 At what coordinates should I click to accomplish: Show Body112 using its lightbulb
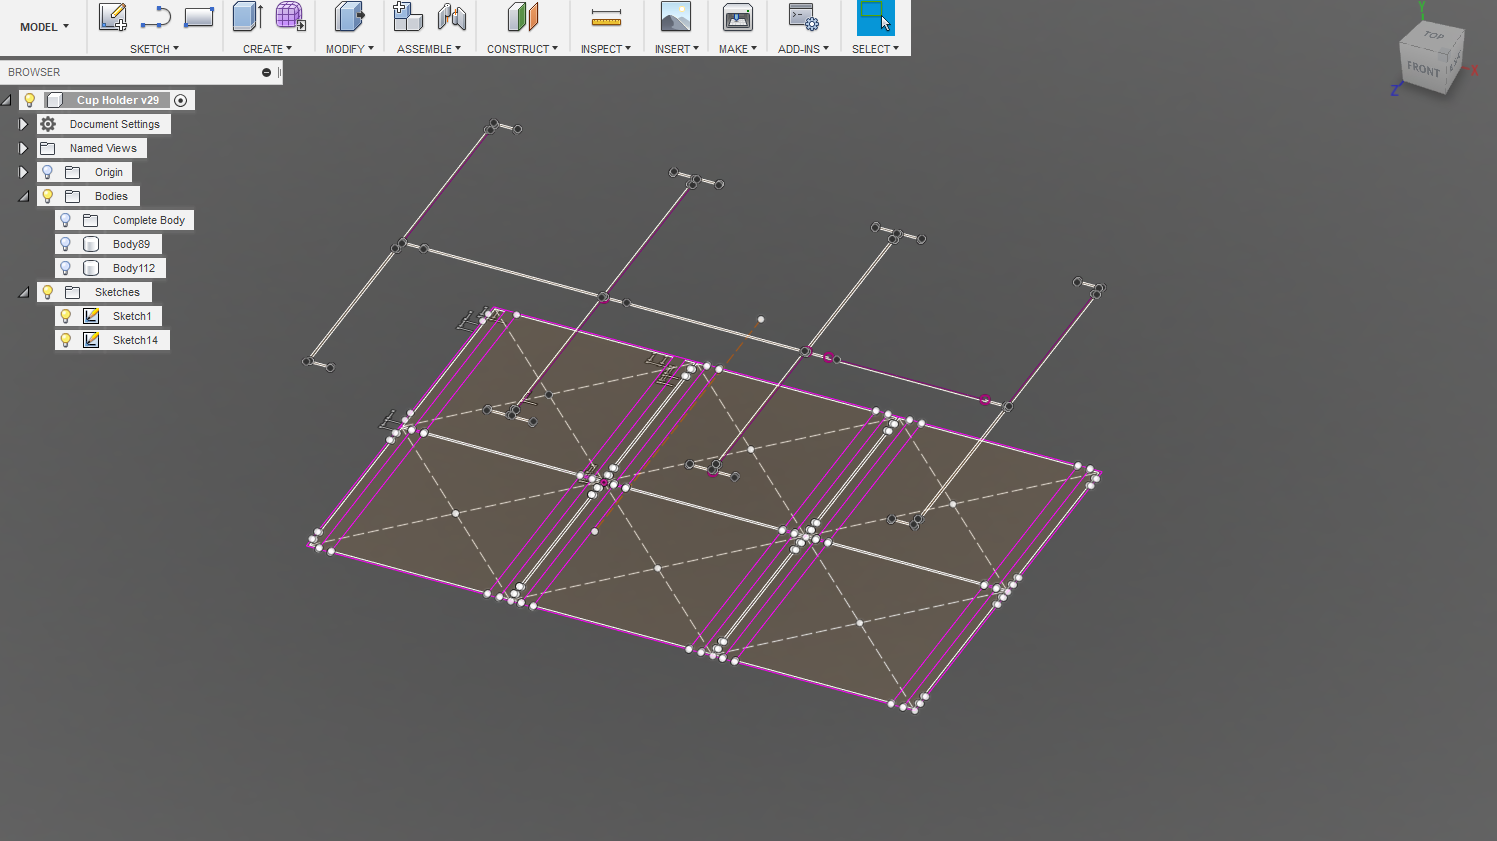click(x=66, y=268)
